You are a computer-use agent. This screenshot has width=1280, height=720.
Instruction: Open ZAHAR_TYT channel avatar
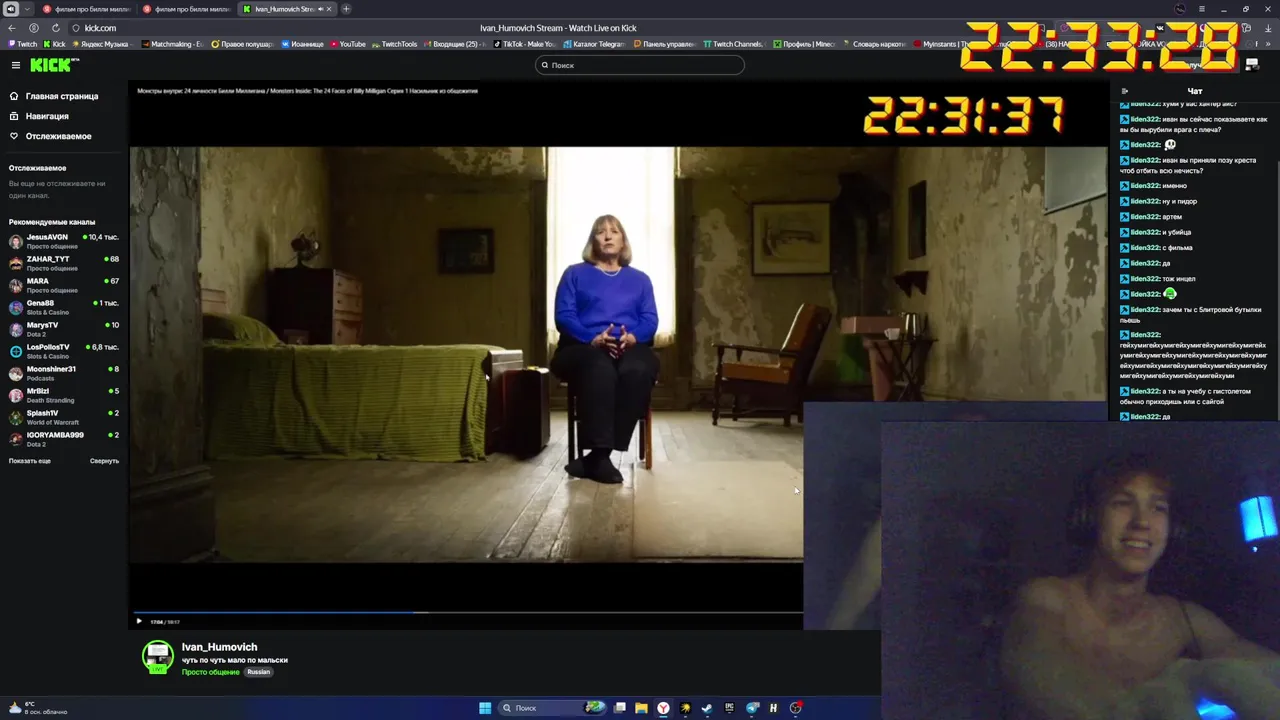16,263
